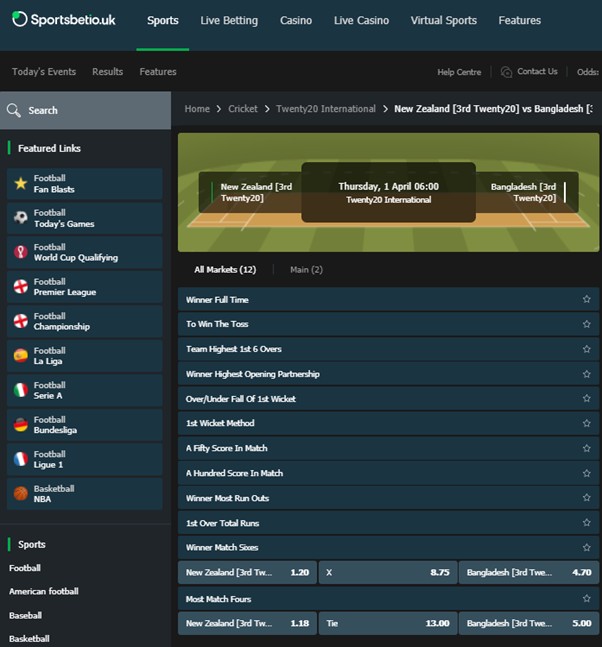
Task: Go to Cricket in breadcrumb
Action: point(243,109)
